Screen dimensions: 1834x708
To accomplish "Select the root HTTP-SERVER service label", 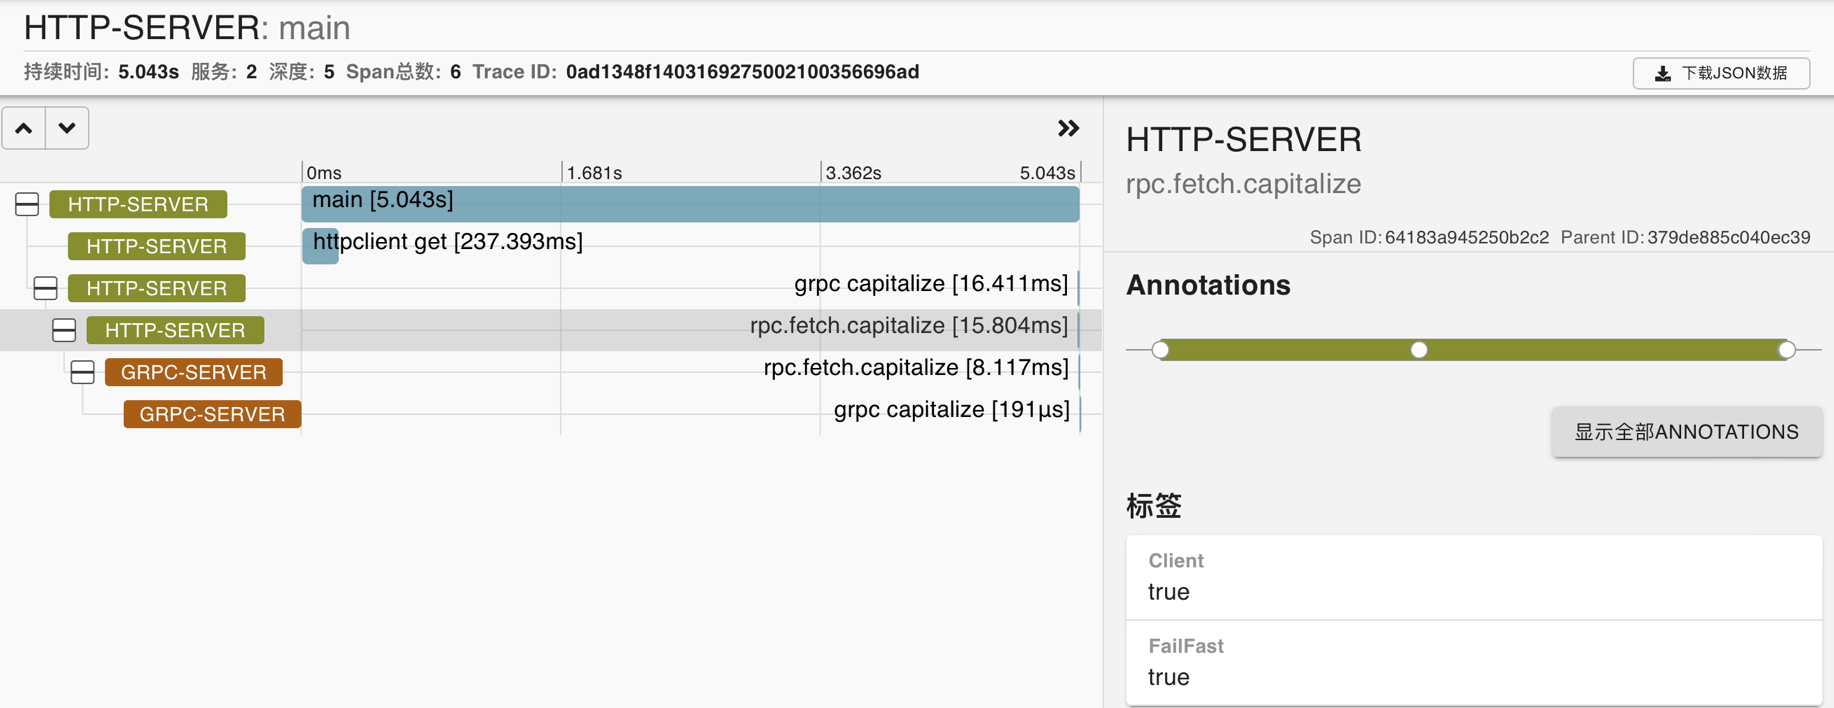I will 138,204.
